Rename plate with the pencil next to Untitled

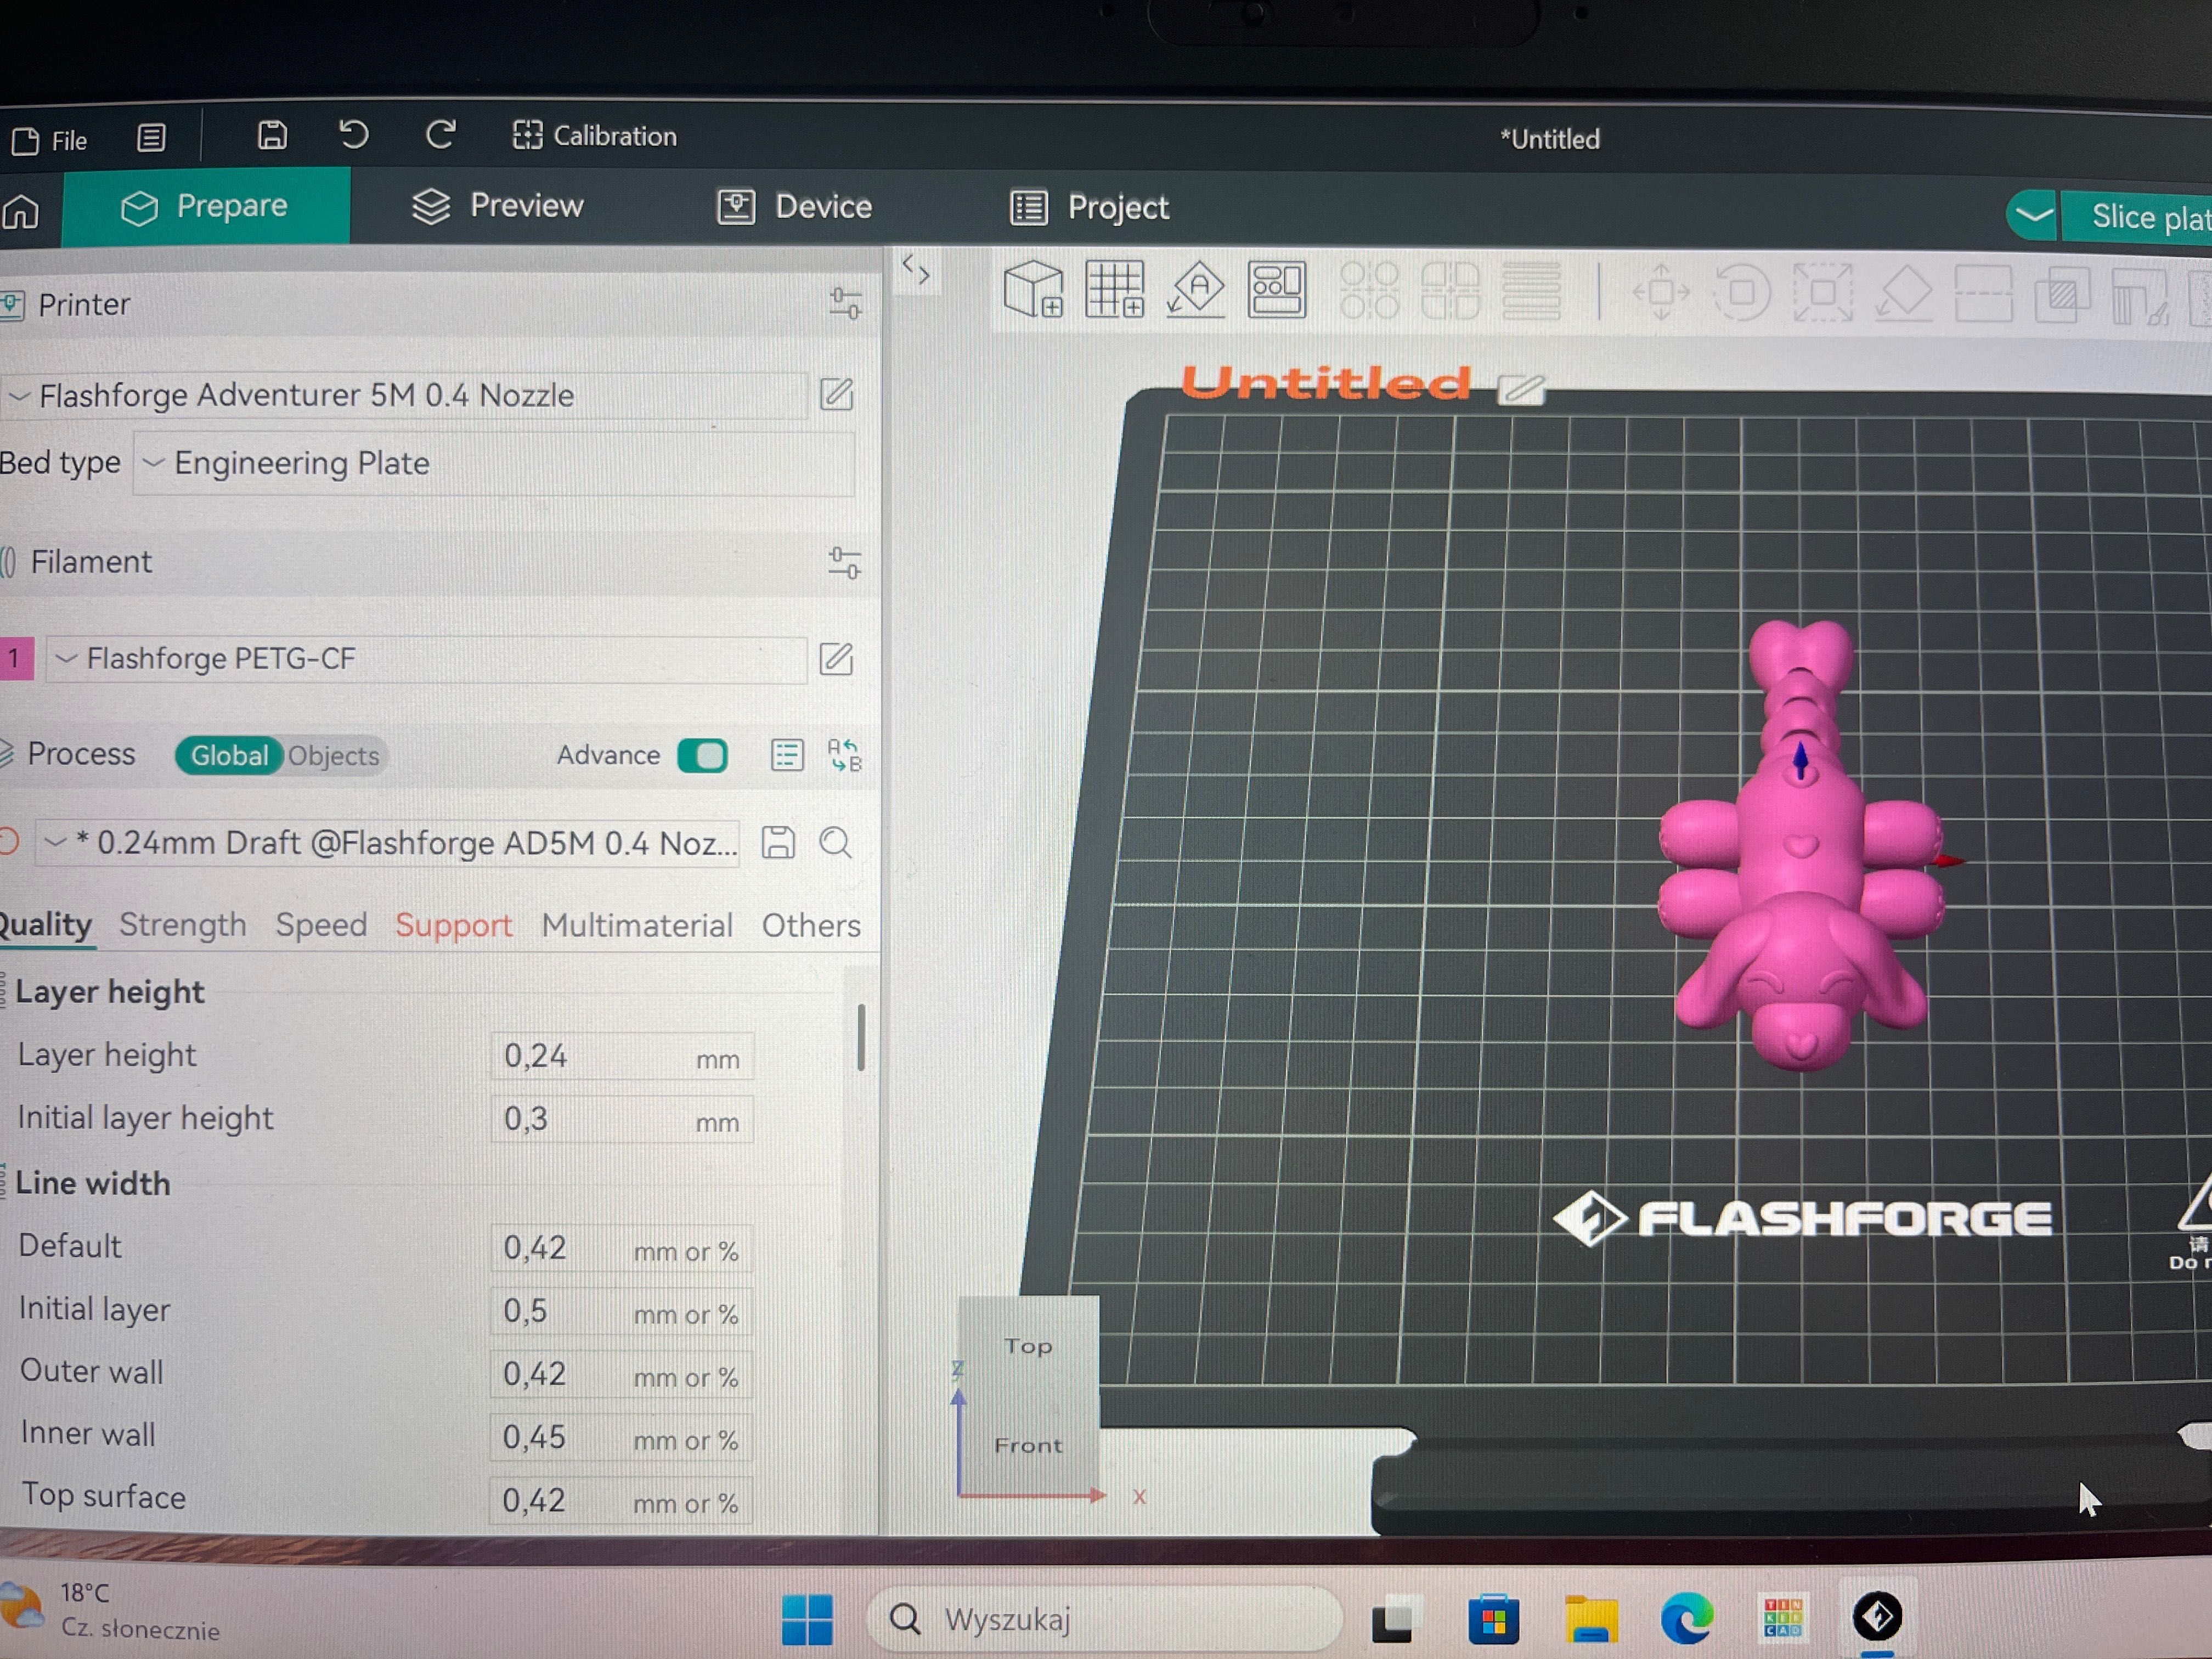click(1521, 389)
